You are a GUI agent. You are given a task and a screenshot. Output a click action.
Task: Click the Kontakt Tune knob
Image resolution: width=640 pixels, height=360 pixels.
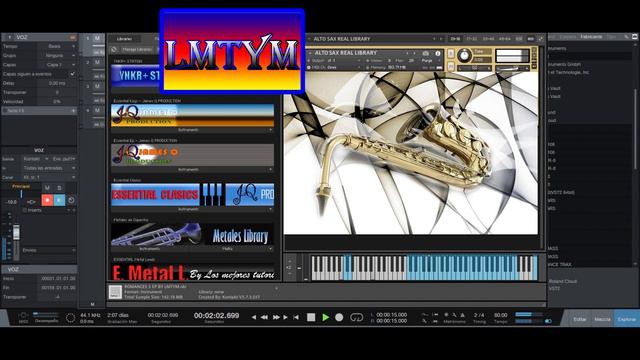click(464, 56)
